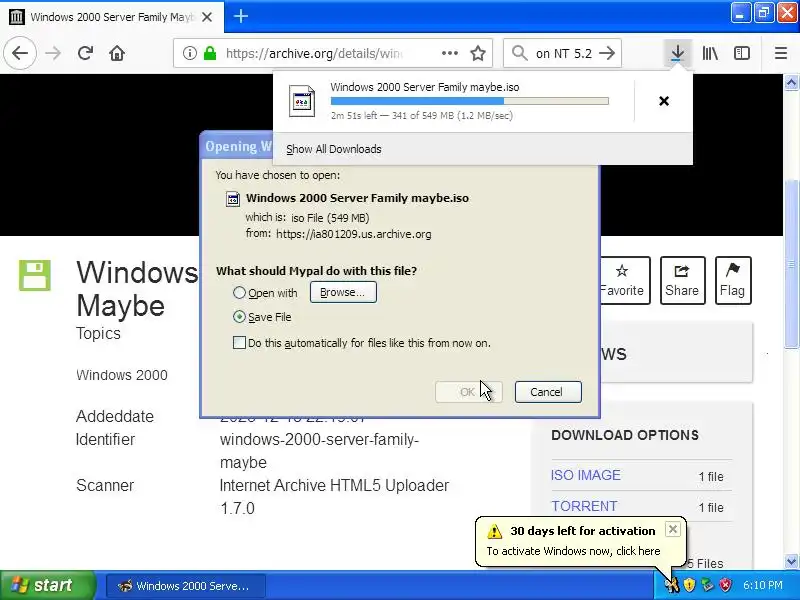
Task: Go back with the browser back arrow
Action: [x=20, y=53]
